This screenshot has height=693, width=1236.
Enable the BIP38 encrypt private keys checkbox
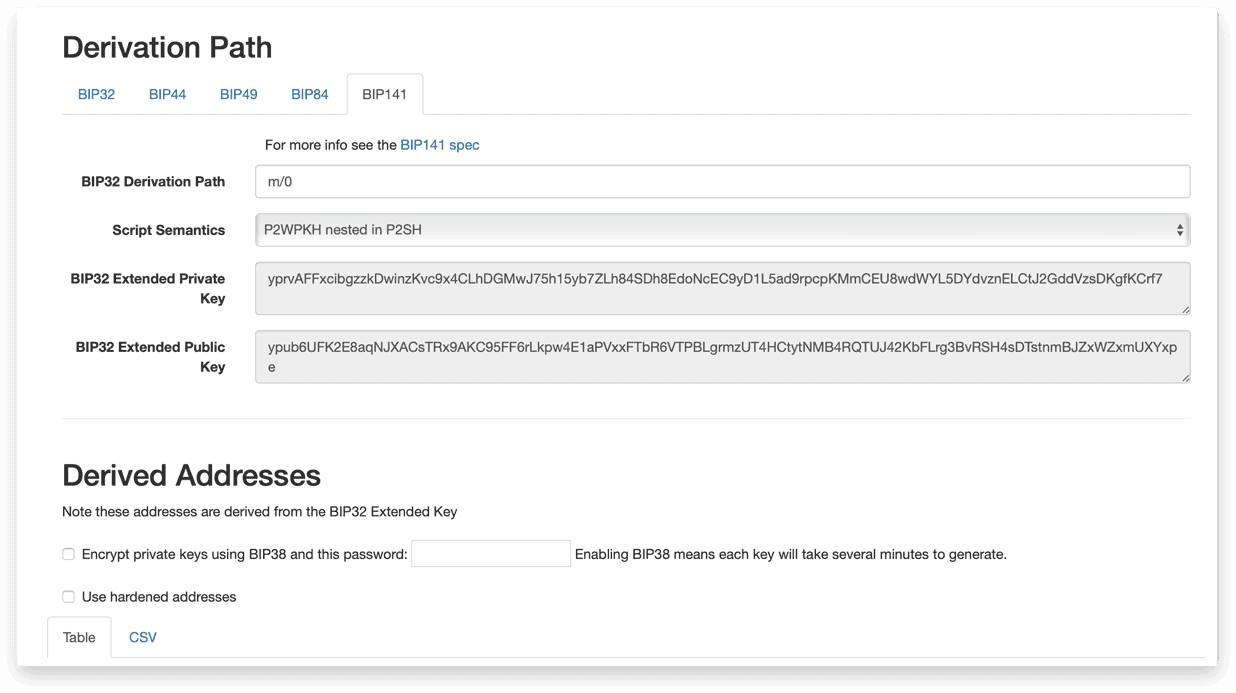click(x=68, y=554)
